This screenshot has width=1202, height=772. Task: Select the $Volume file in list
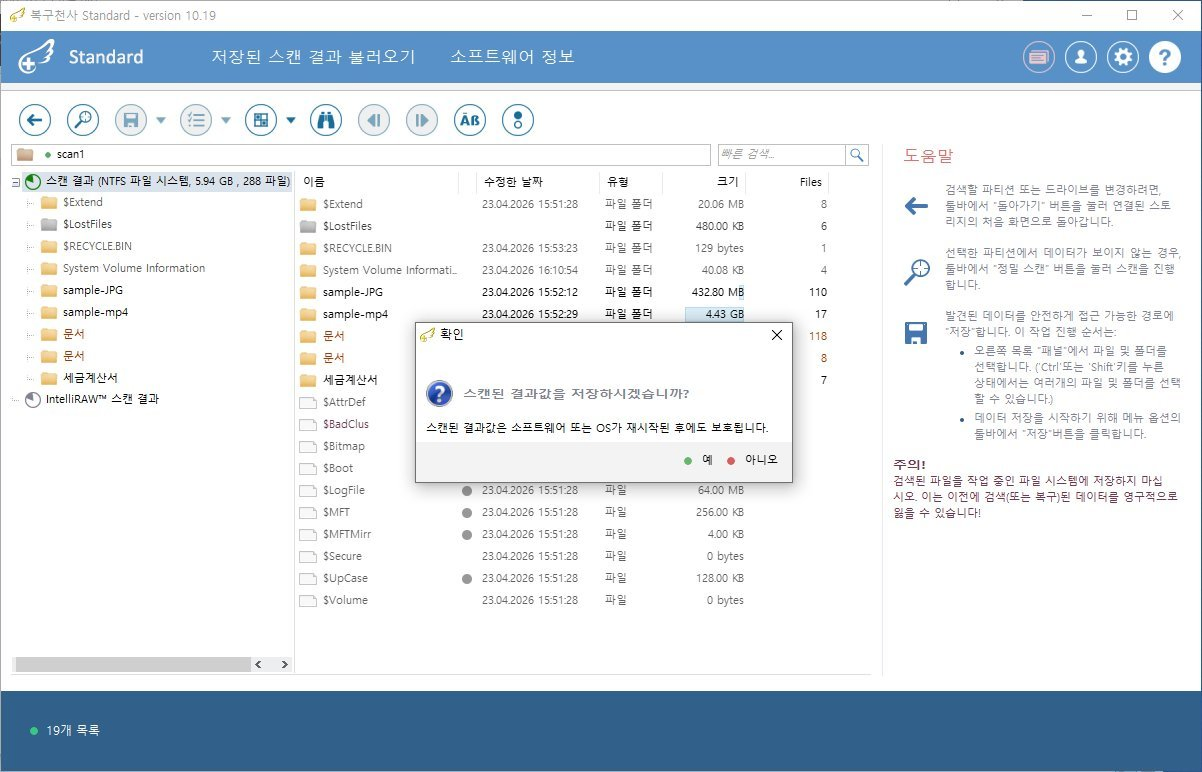click(x=565, y=600)
